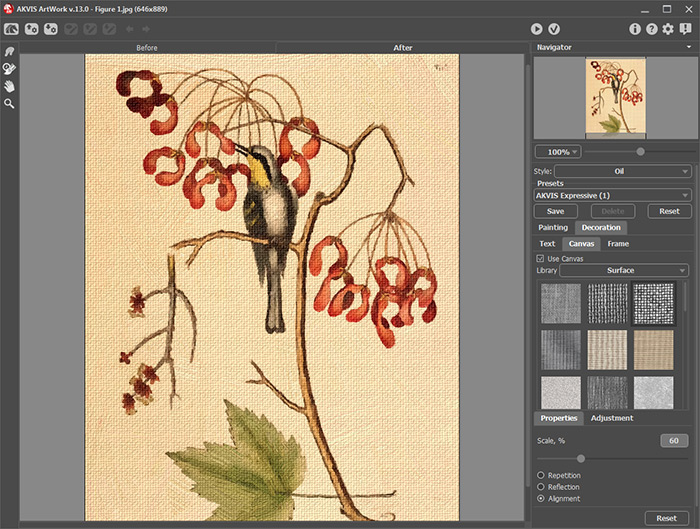The width and height of the screenshot is (700, 529).
Task: Save the image with toolbar icon
Action: click(x=50, y=29)
